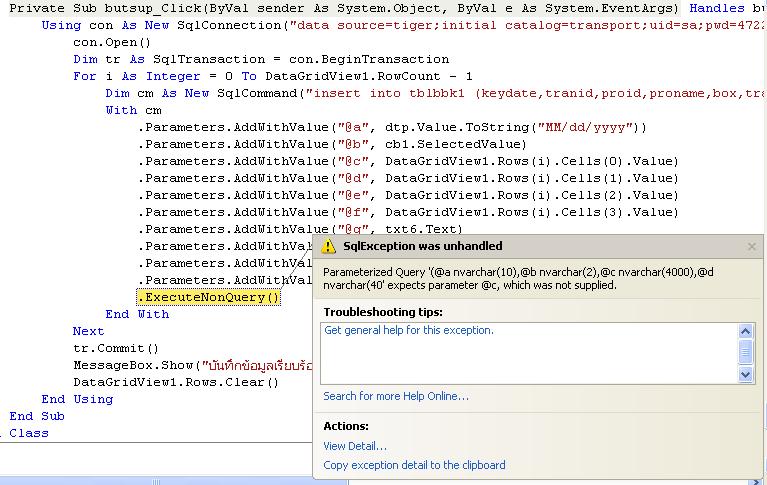Click the 'SqlException was unhandled' title
Image resolution: width=767 pixels, height=485 pixels.
(x=423, y=246)
